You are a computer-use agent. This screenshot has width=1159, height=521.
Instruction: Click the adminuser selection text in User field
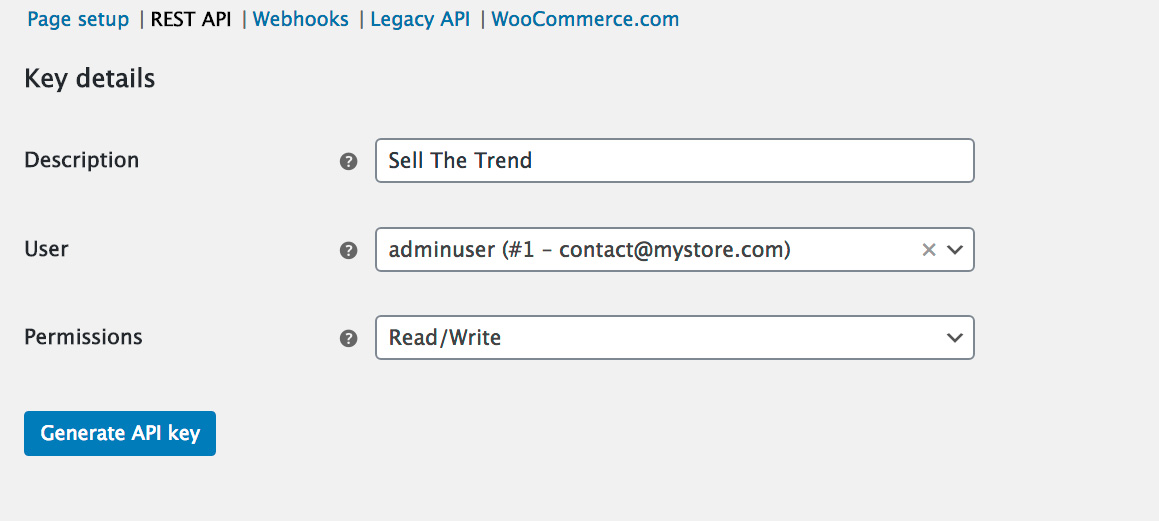(589, 250)
